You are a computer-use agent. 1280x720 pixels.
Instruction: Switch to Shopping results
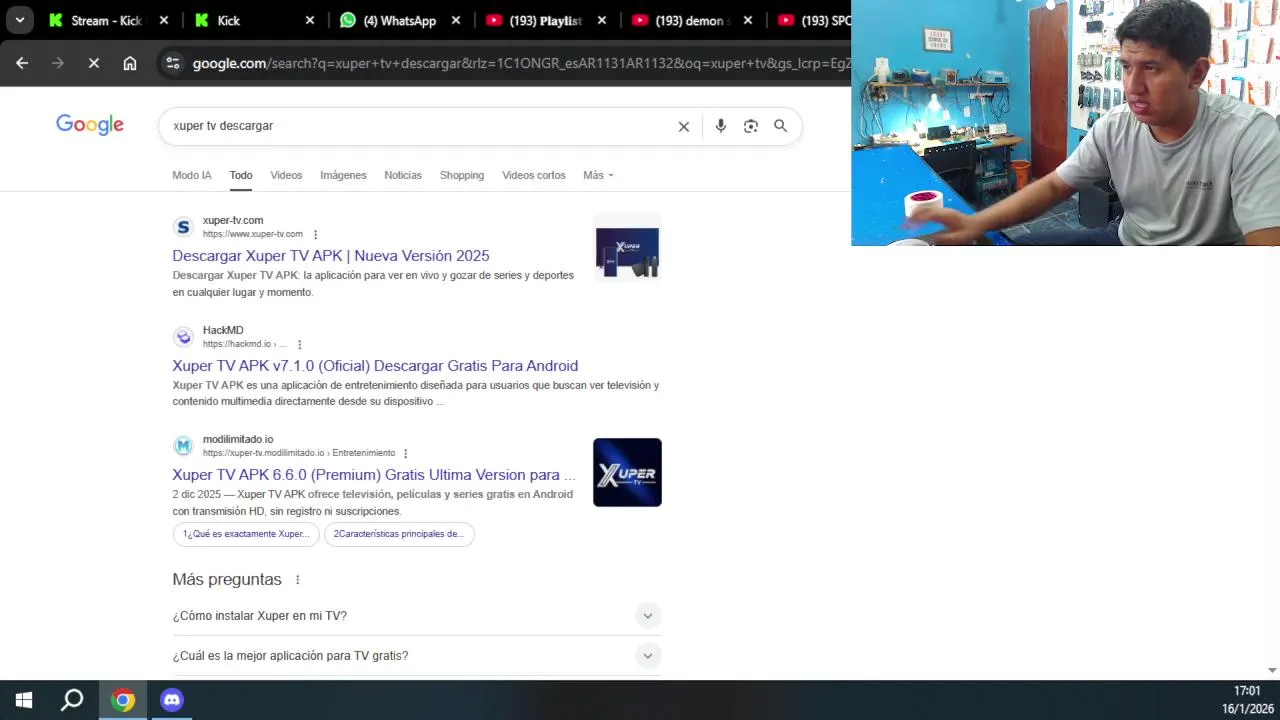pyautogui.click(x=462, y=175)
